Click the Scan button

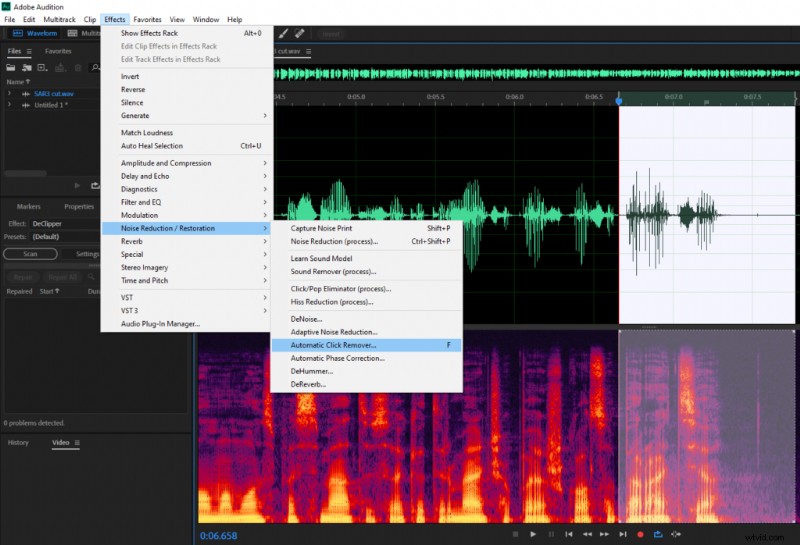click(30, 254)
